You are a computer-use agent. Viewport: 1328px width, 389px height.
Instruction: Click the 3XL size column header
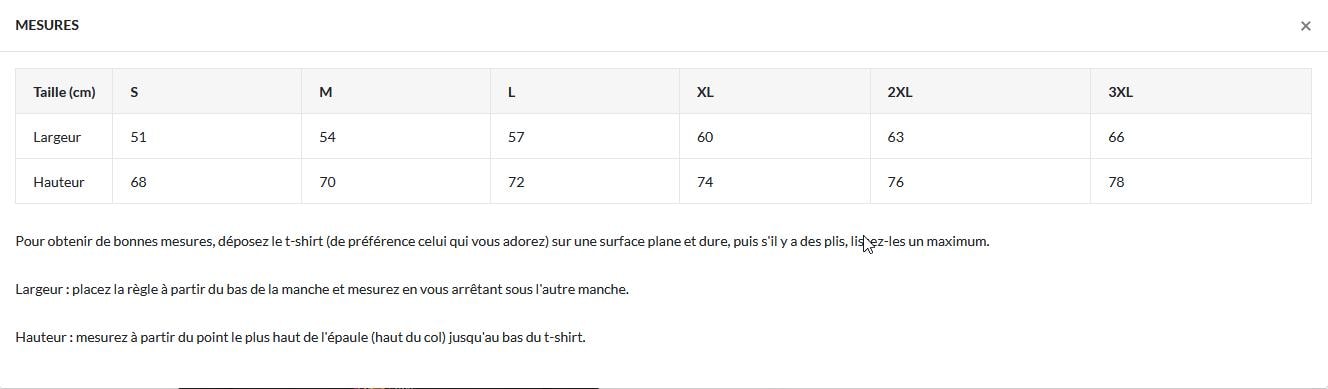1201,92
